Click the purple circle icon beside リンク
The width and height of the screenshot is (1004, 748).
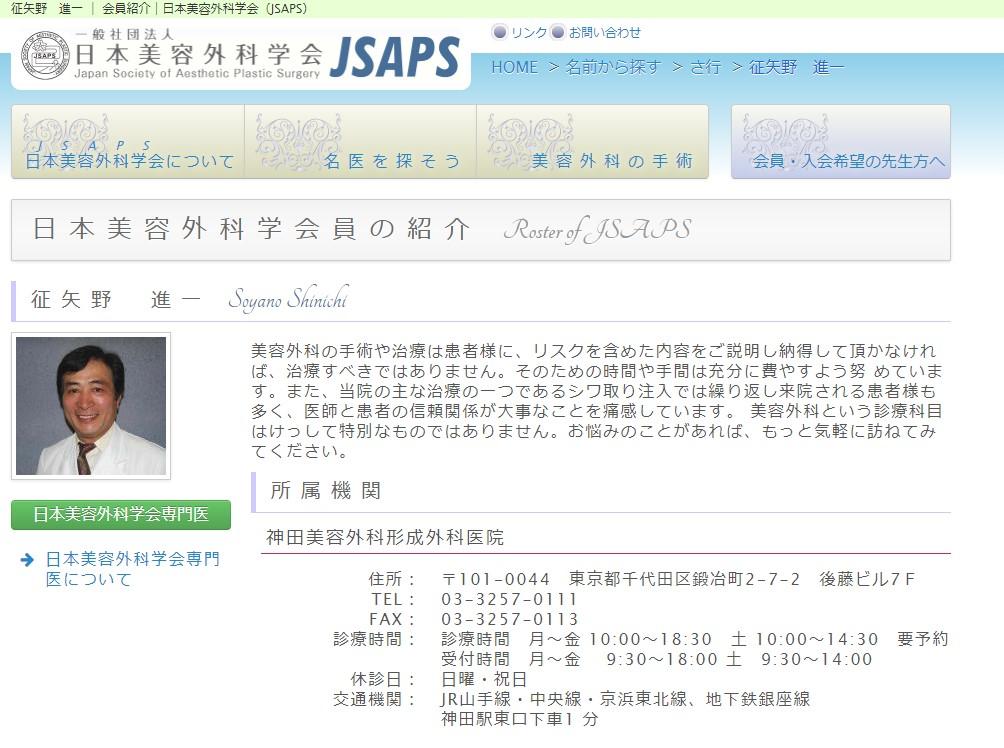498,31
